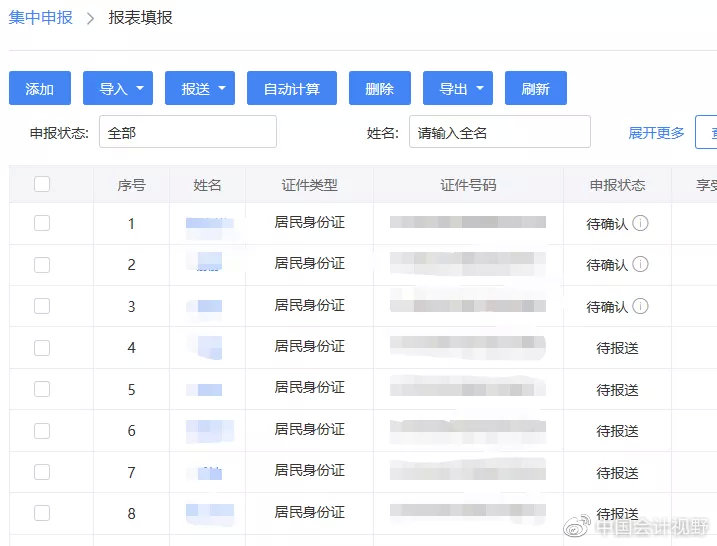The height and width of the screenshot is (546, 717).
Task: Go to 集中申报 breadcrumb link
Action: coord(41,18)
